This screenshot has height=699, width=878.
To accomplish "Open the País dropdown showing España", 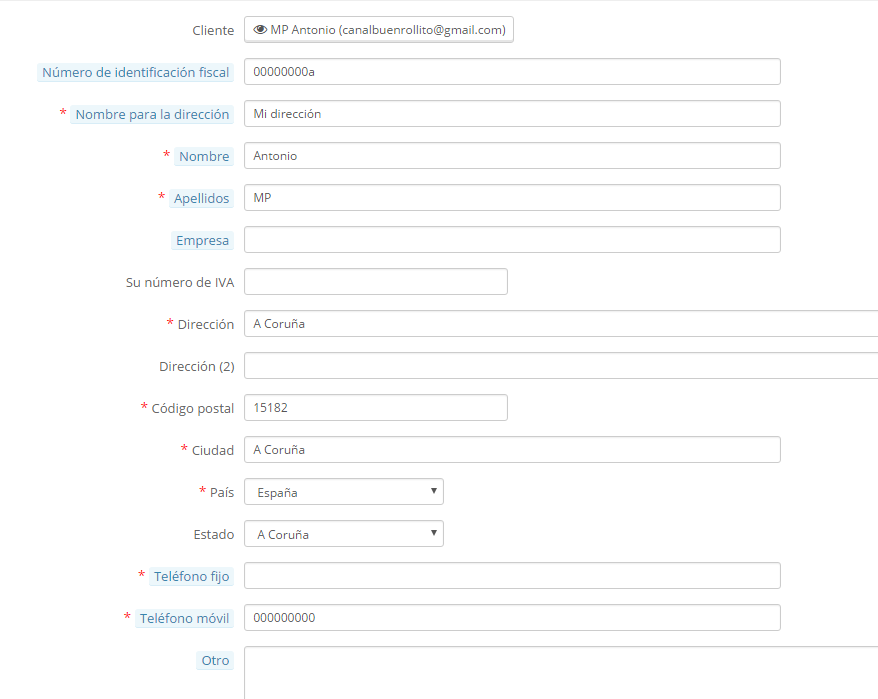I will (344, 492).
